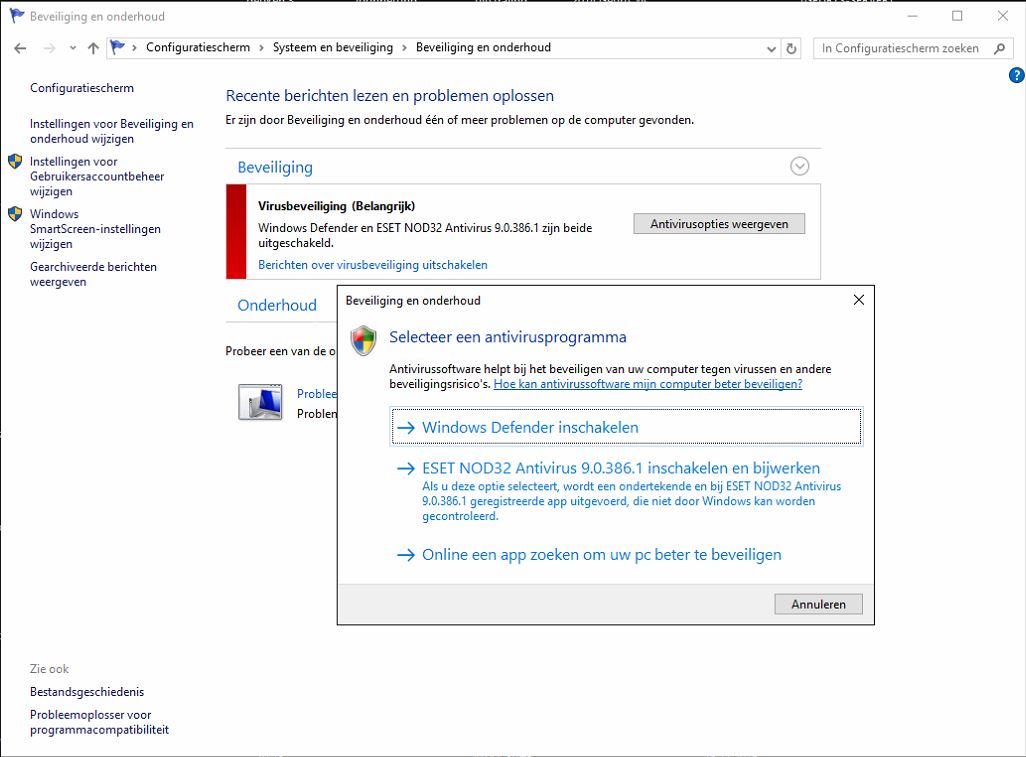Minimize the Beveiliging en onderhoud window
The height and width of the screenshot is (757, 1026).
pyautogui.click(x=913, y=16)
